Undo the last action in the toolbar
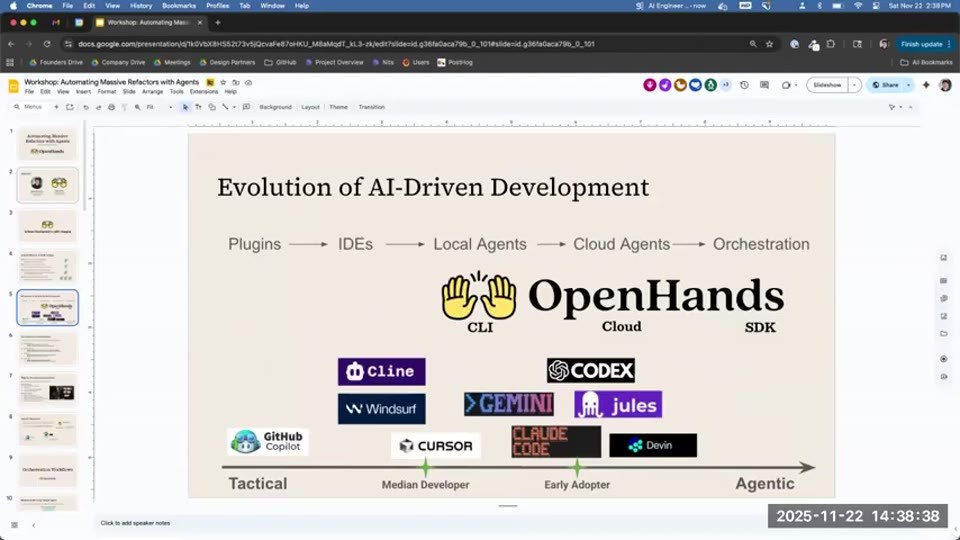This screenshot has width=960, height=540. coord(86,107)
